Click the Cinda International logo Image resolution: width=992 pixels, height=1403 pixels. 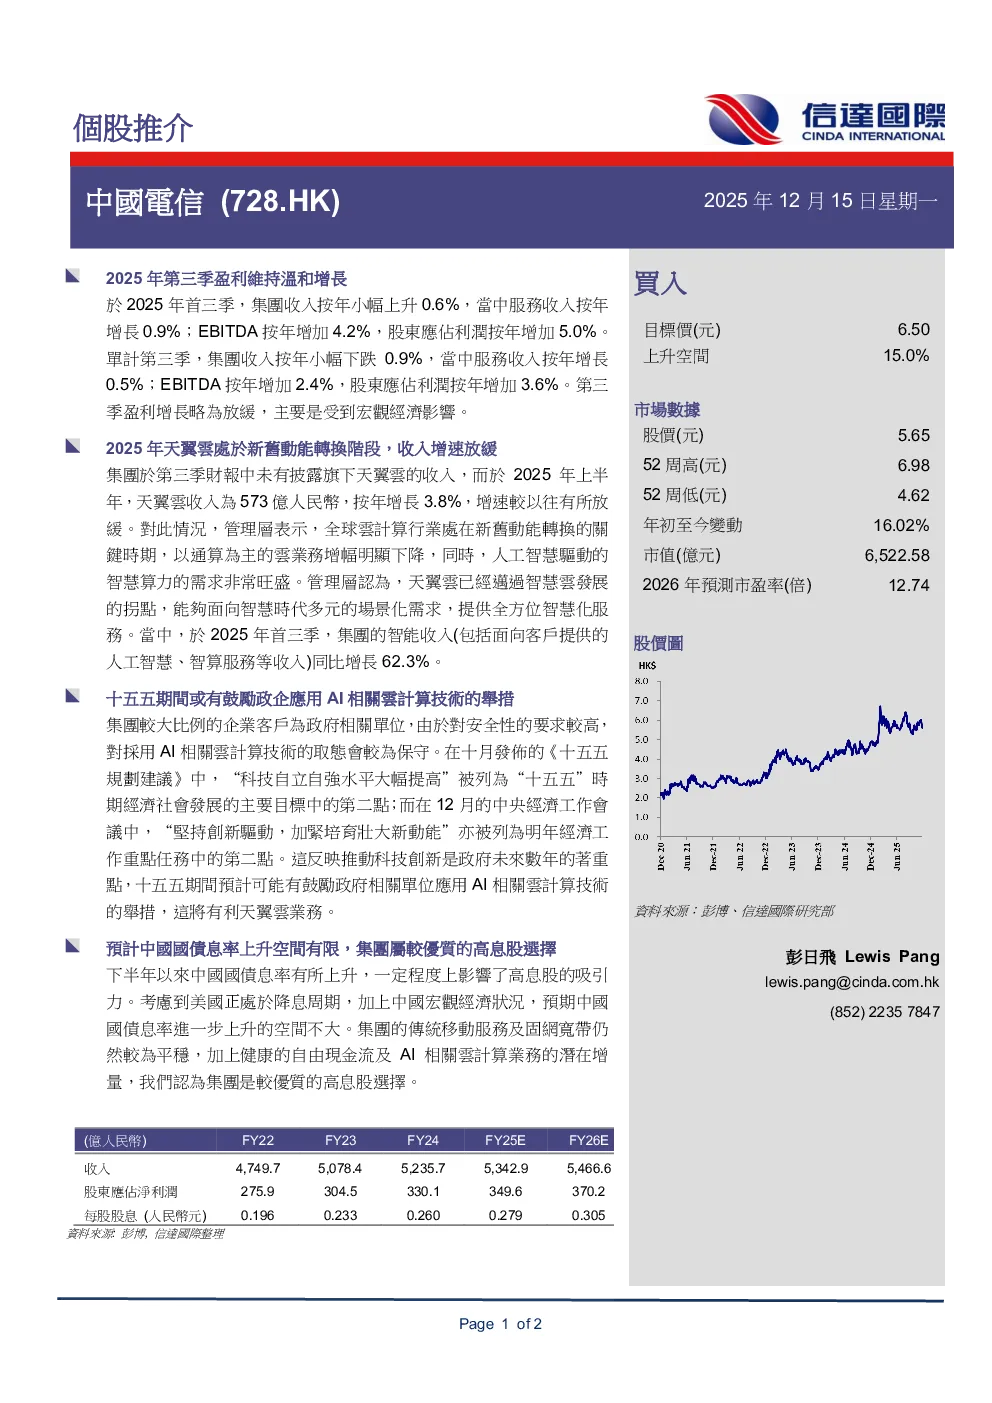point(826,120)
